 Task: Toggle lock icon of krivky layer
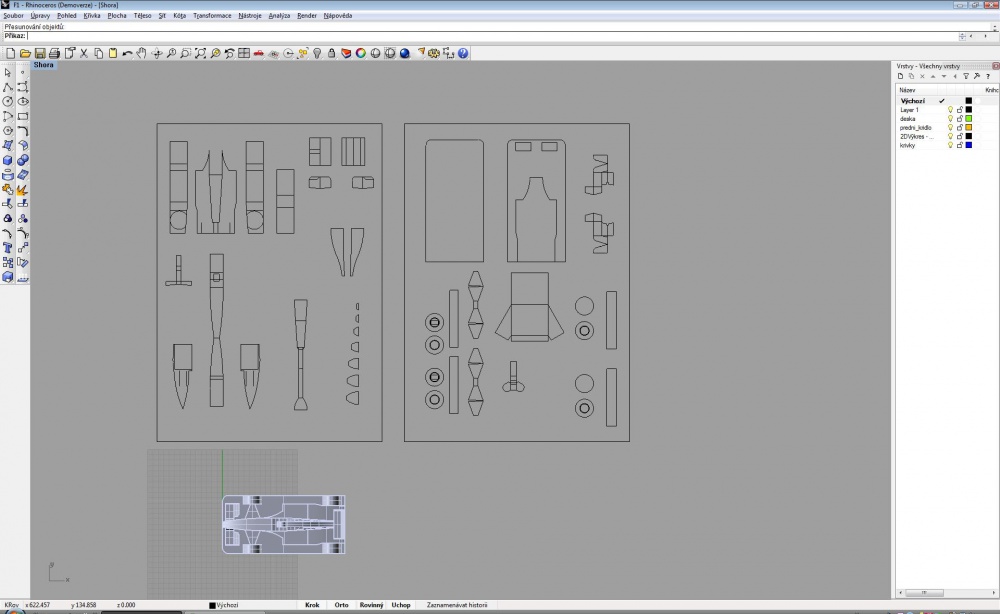(959, 145)
